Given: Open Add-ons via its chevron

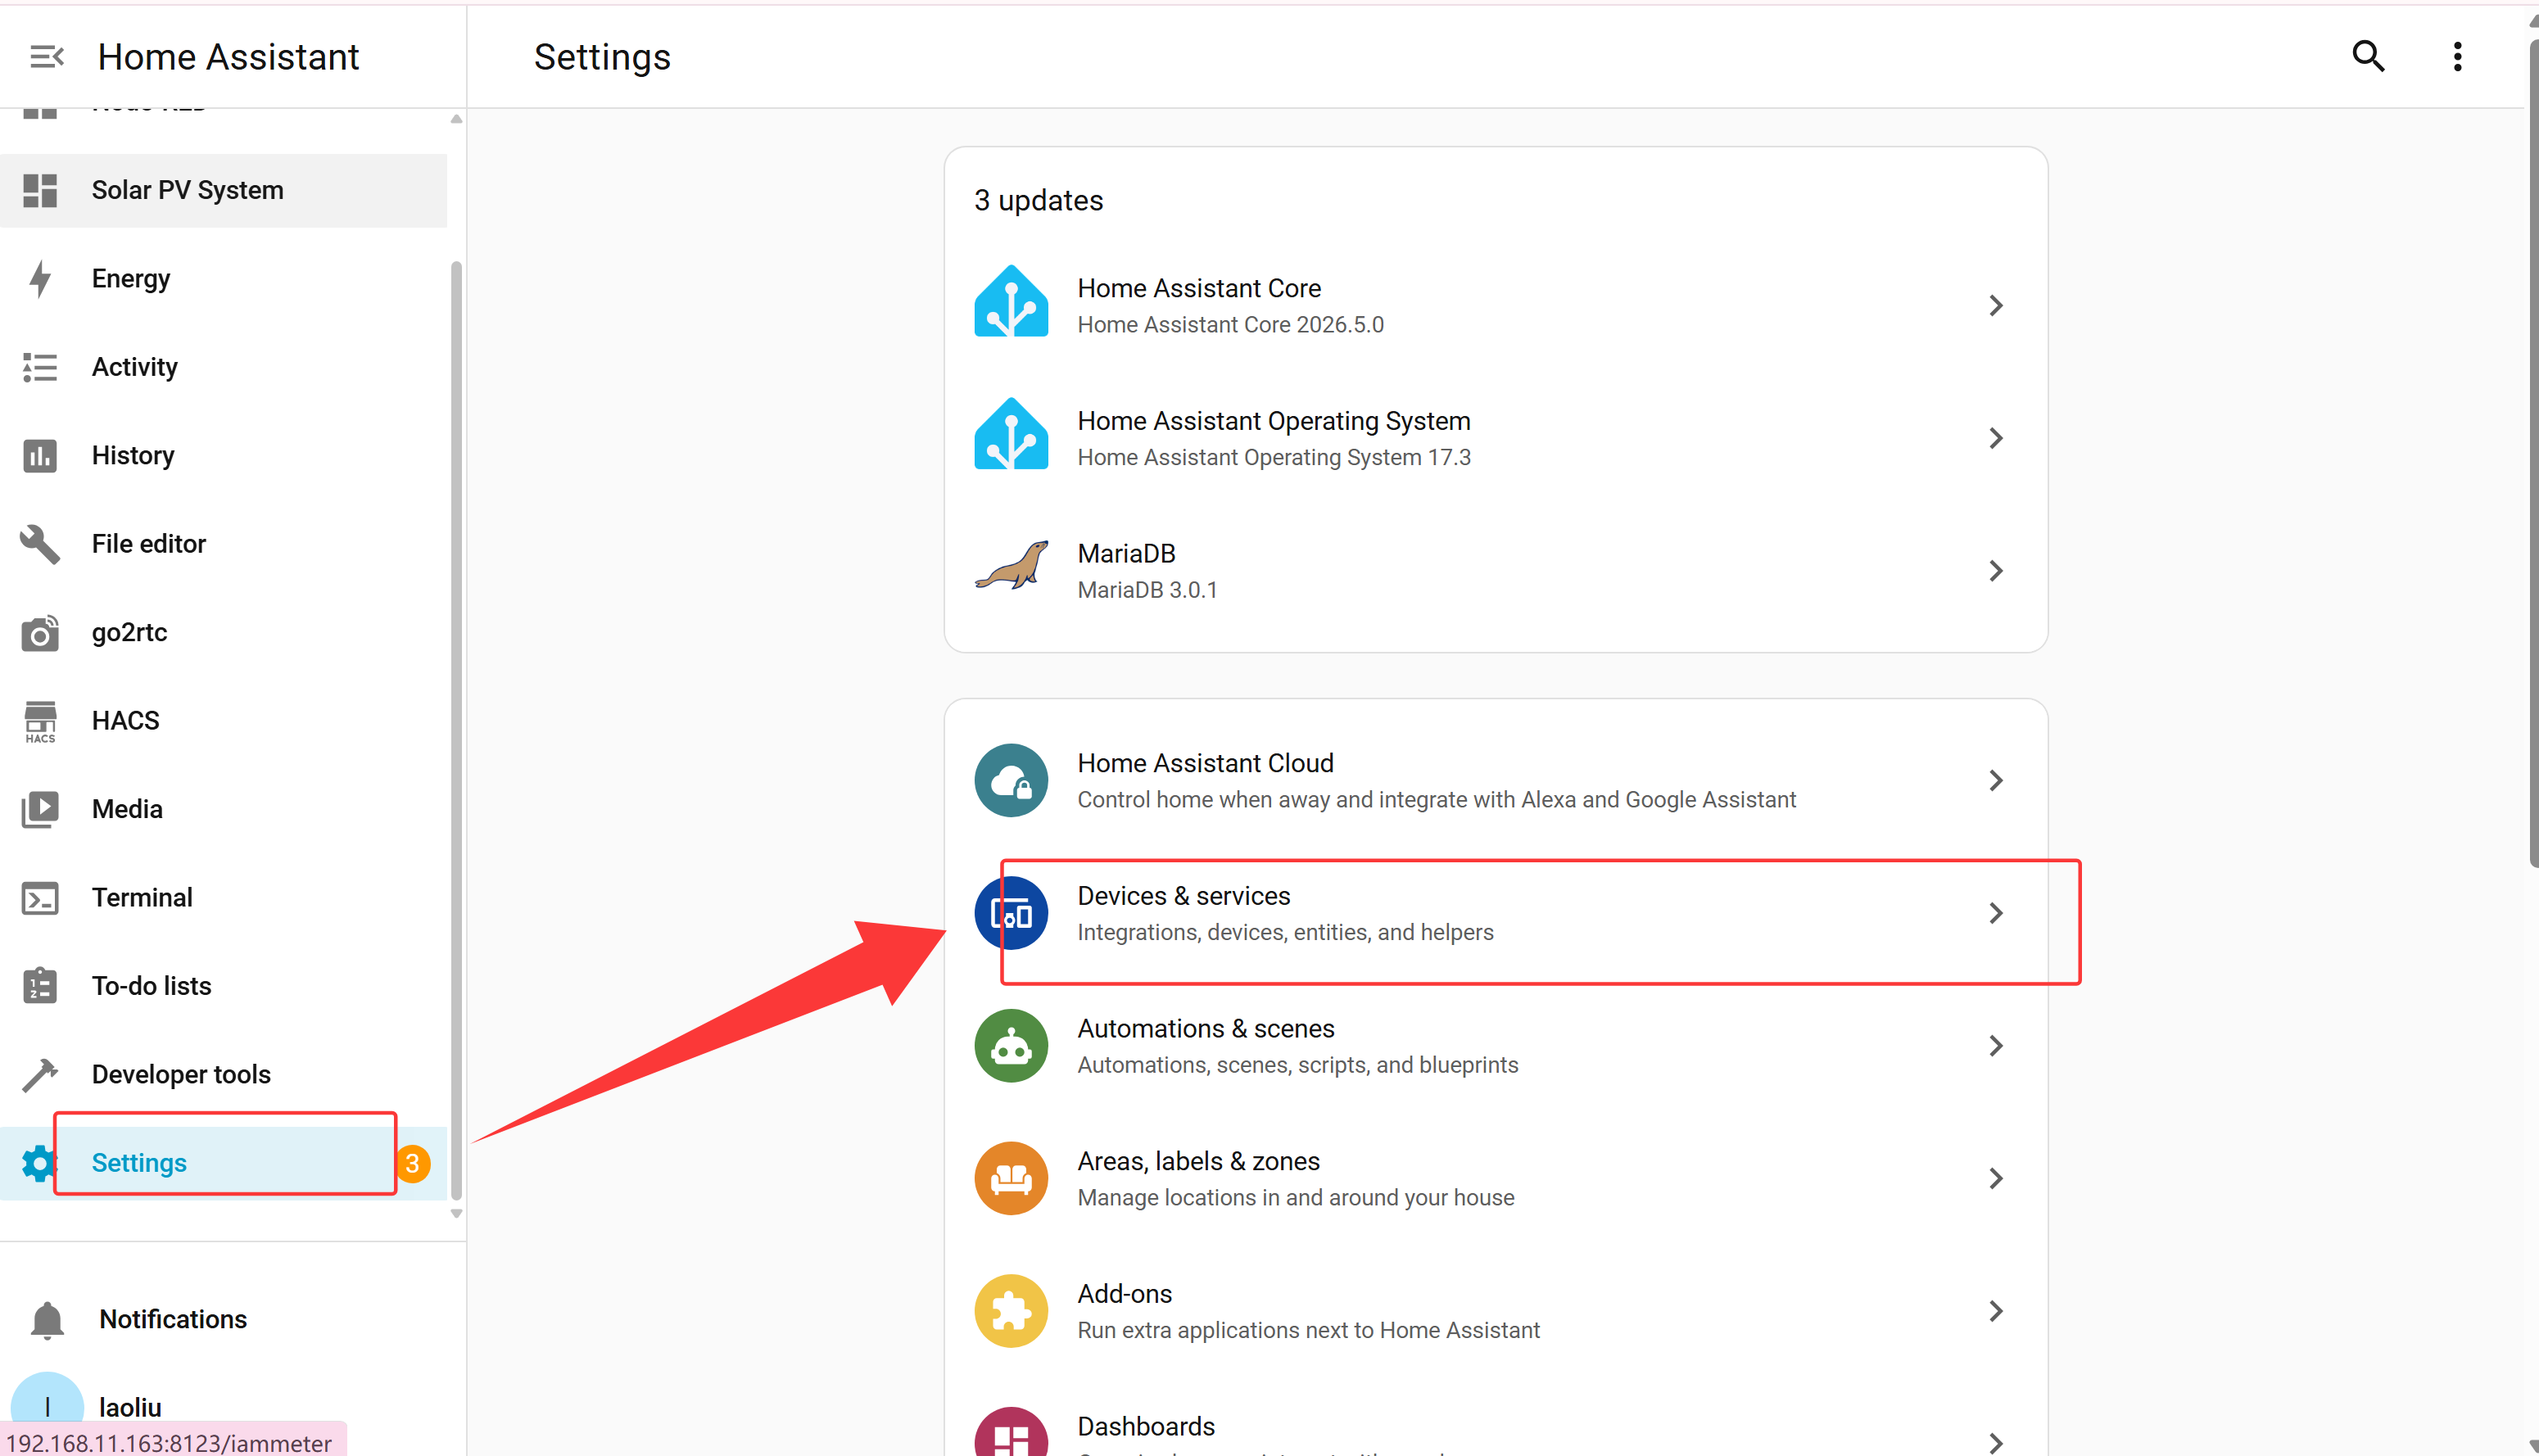Looking at the screenshot, I should click(1995, 1311).
